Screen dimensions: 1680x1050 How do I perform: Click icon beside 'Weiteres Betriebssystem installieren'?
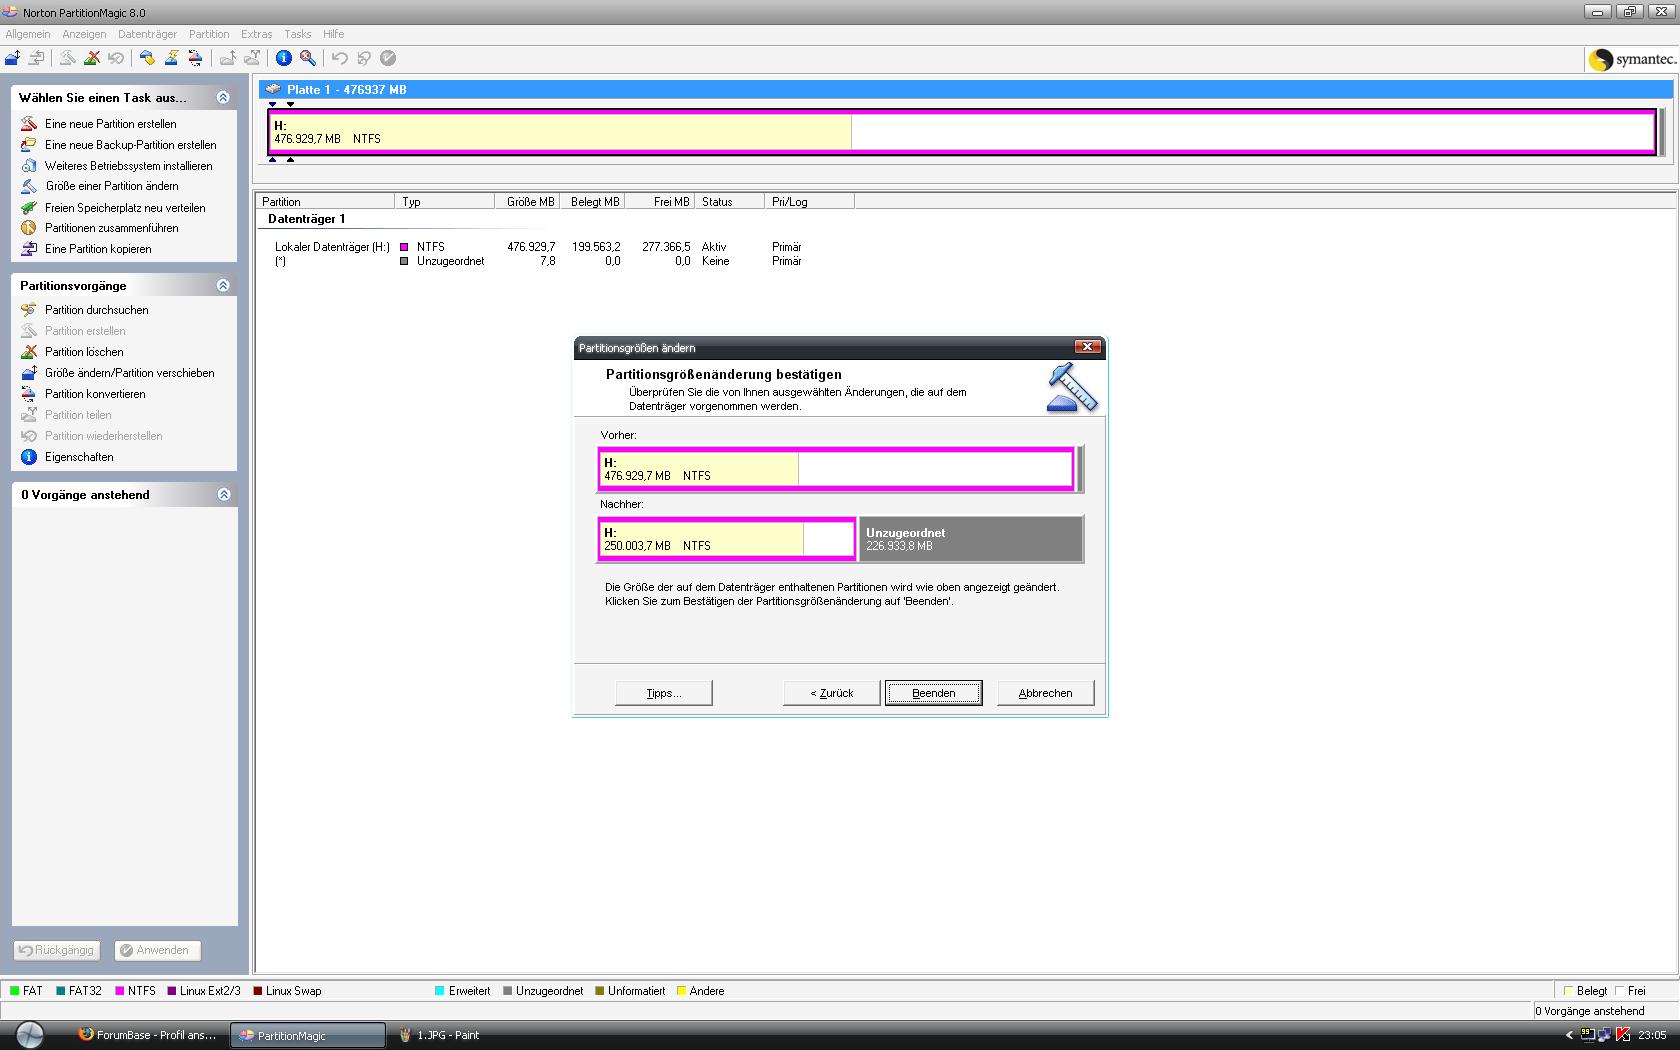point(28,165)
